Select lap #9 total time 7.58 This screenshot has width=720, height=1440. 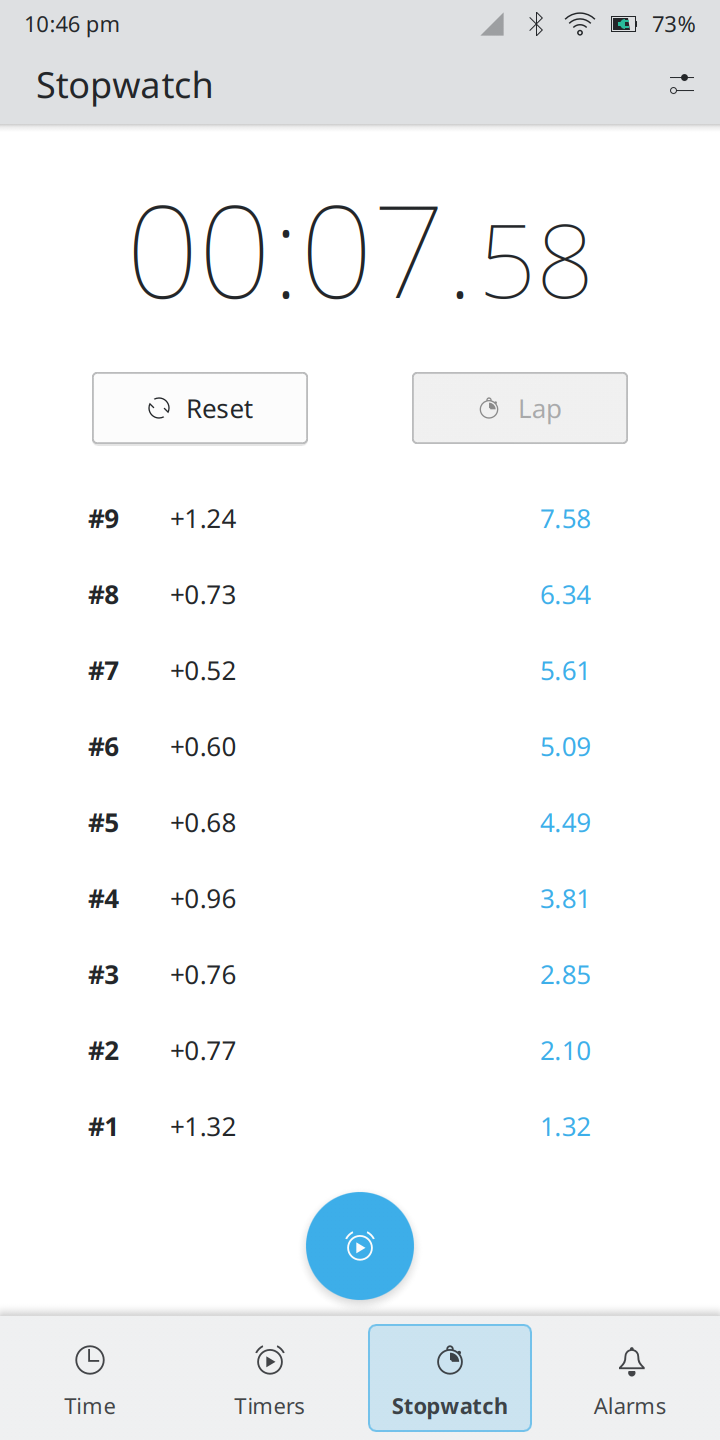click(x=566, y=519)
